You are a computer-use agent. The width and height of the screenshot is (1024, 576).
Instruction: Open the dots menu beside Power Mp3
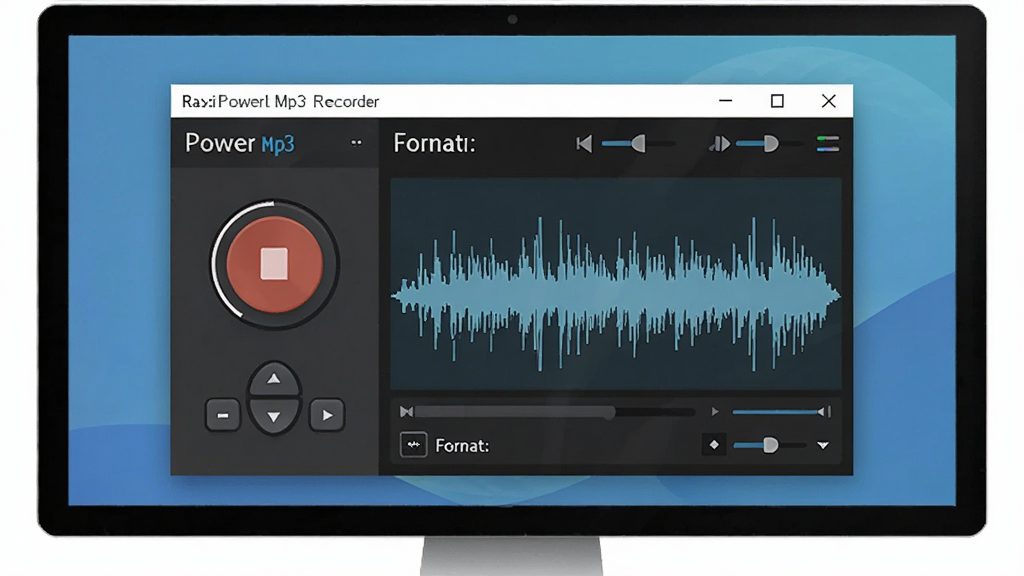[x=356, y=142]
